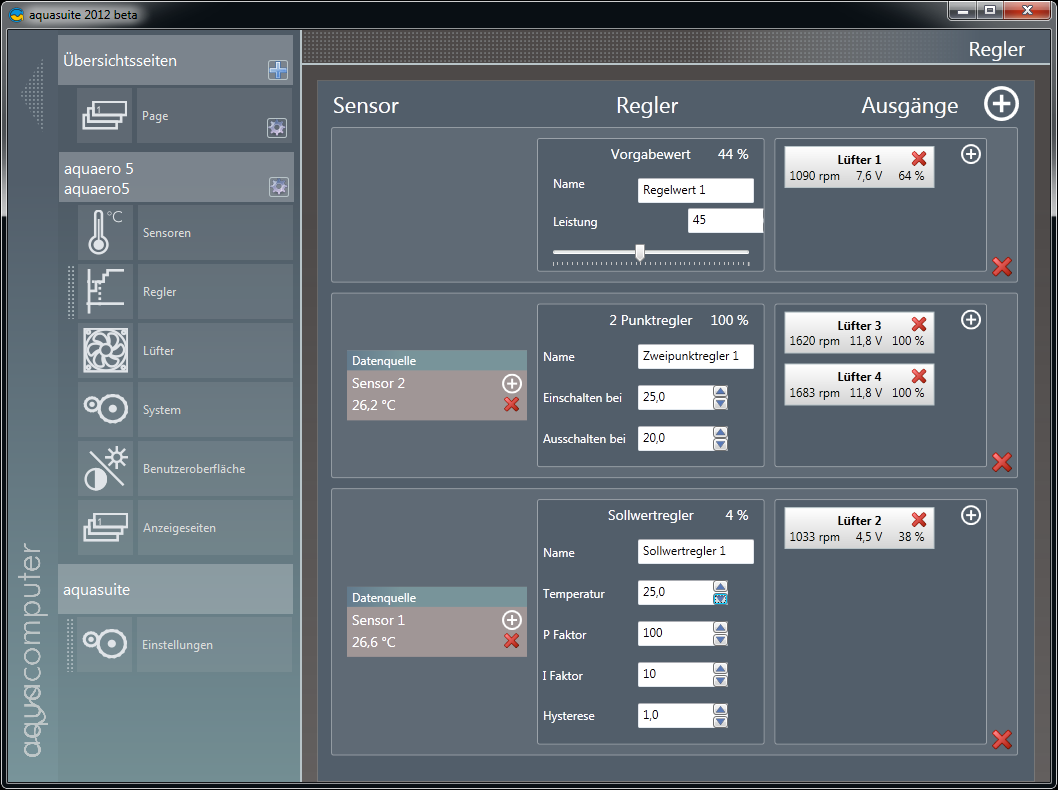1058x790 pixels.
Task: Select the Sensor 2 Datenquelle box
Action: 437,385
